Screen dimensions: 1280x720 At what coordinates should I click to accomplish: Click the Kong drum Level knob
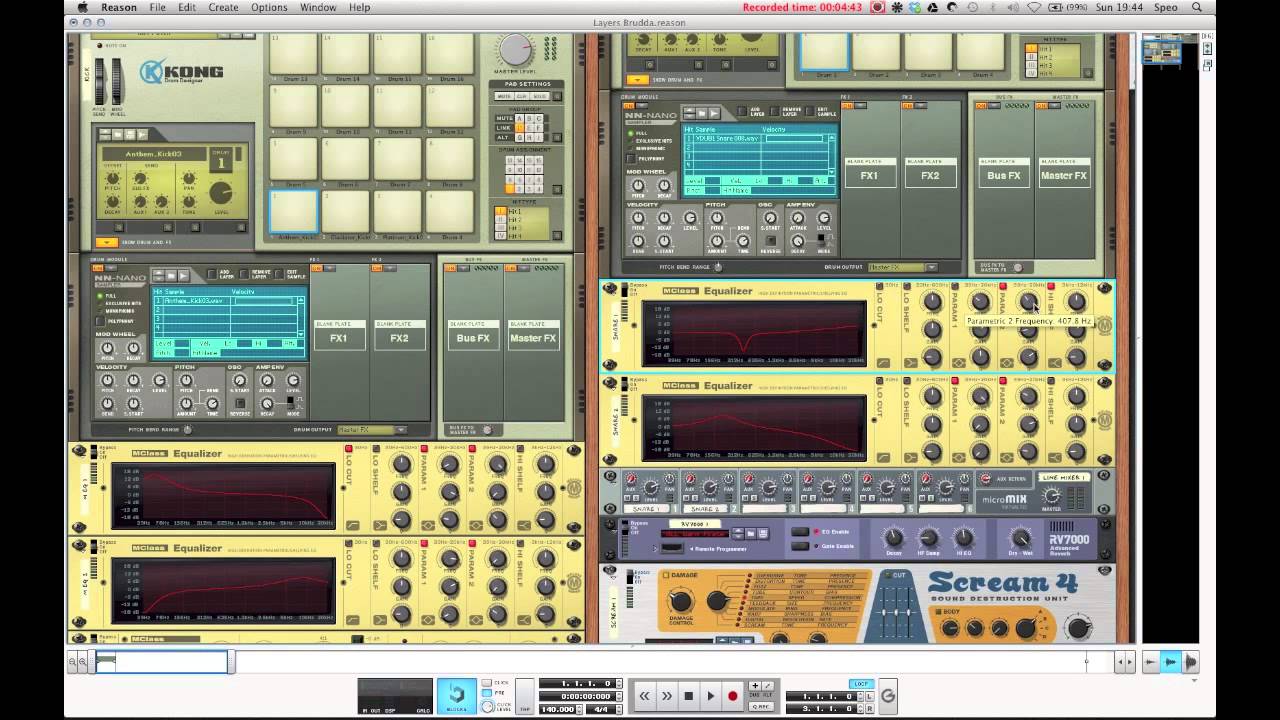pos(220,192)
